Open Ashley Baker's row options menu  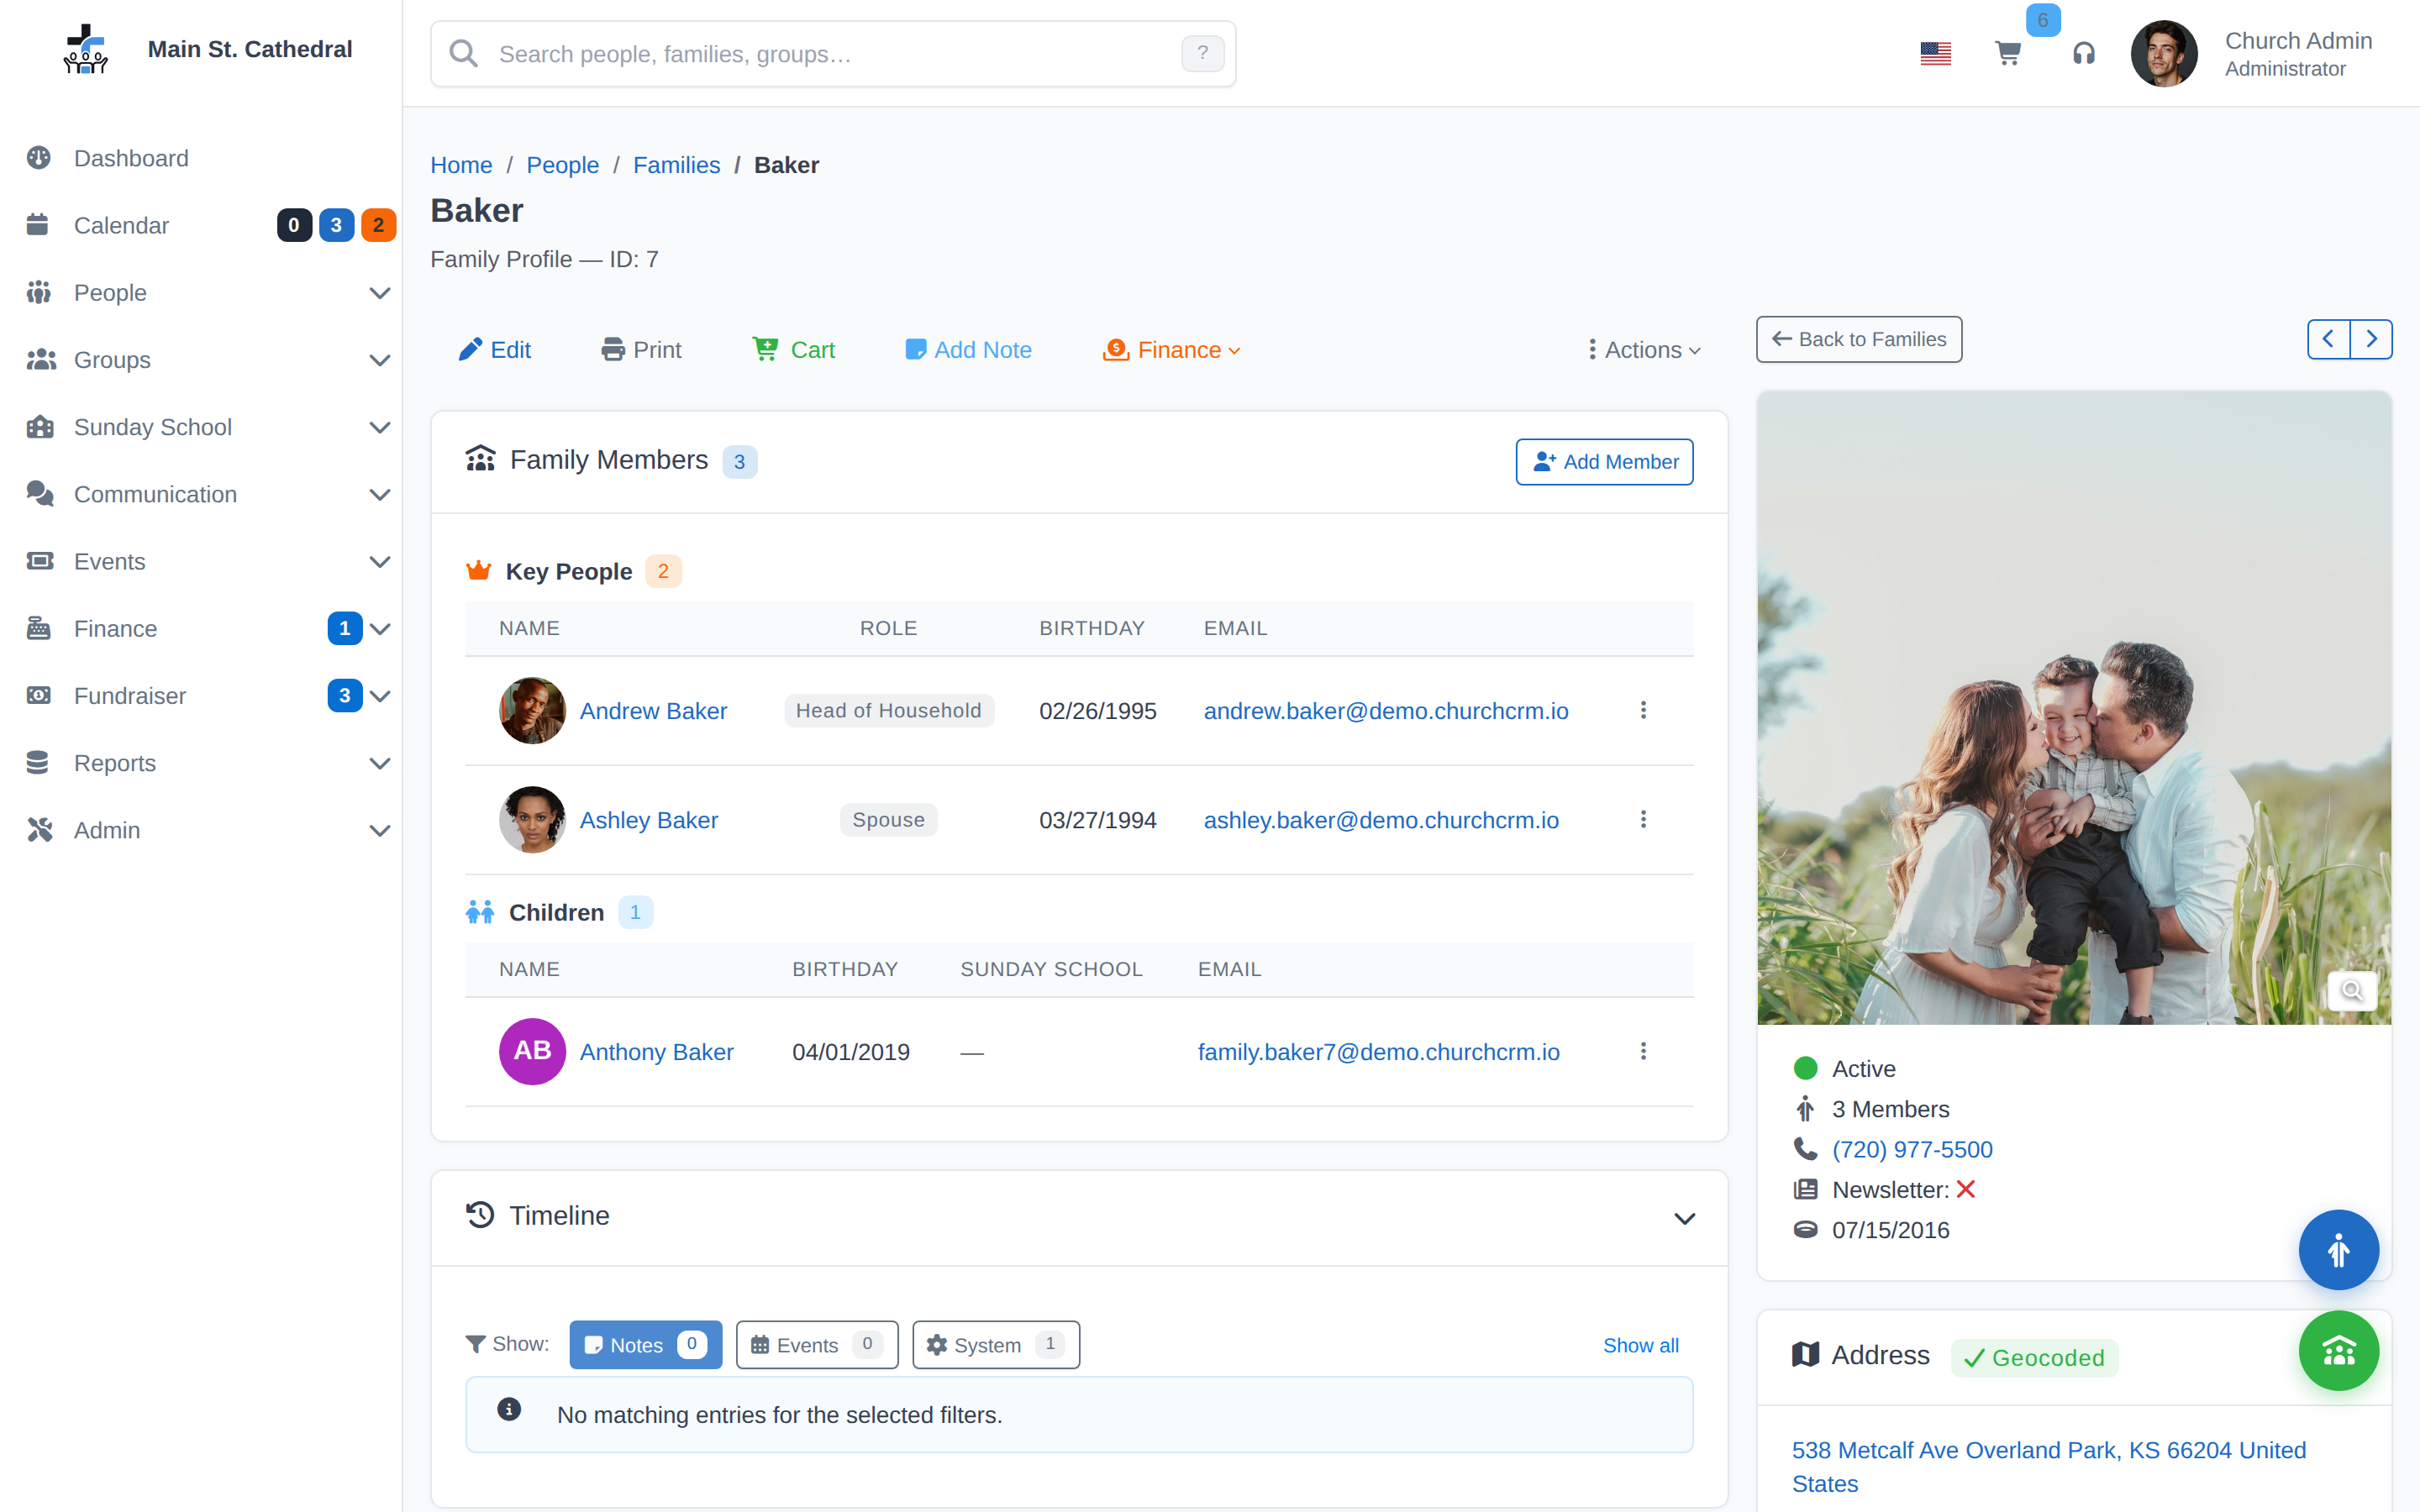(1643, 819)
